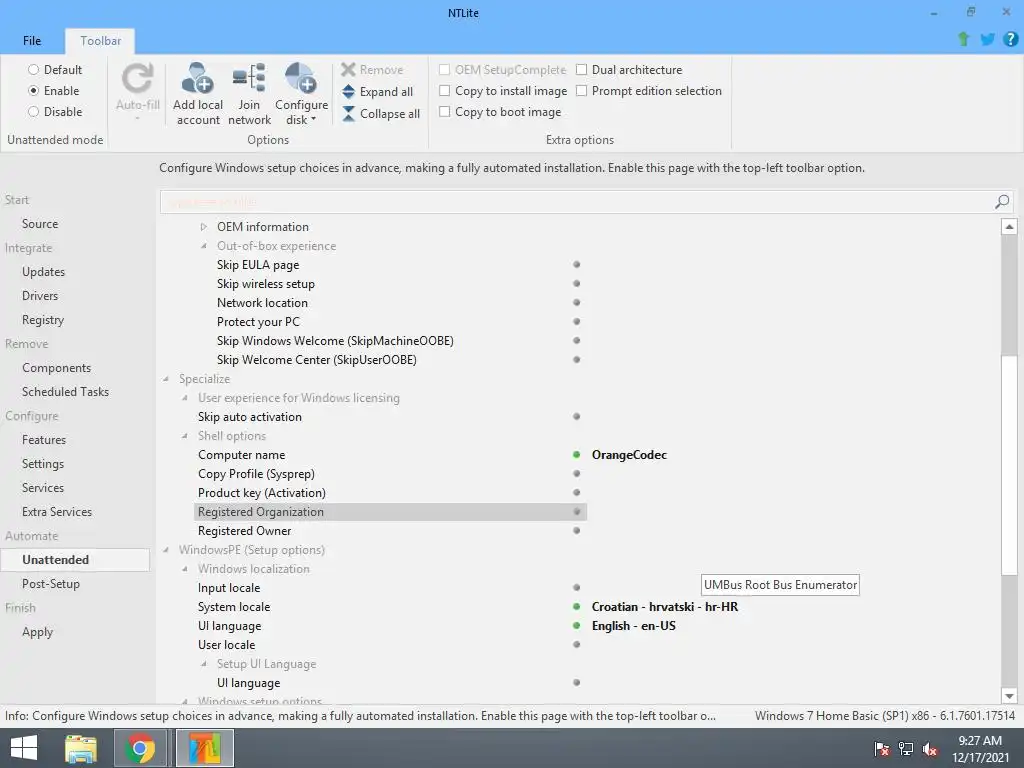Open the Extra Services page
This screenshot has height=768, width=1024.
[57, 512]
